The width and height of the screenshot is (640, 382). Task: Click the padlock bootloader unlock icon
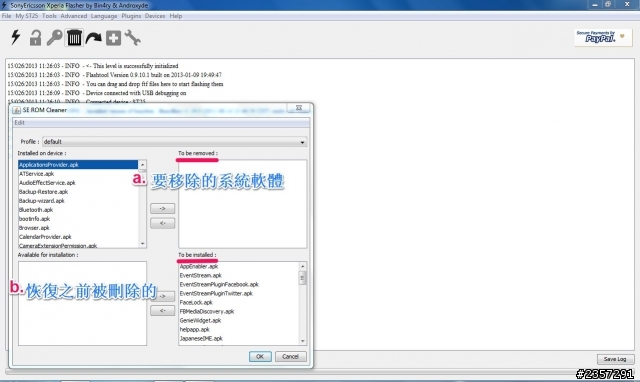35,38
